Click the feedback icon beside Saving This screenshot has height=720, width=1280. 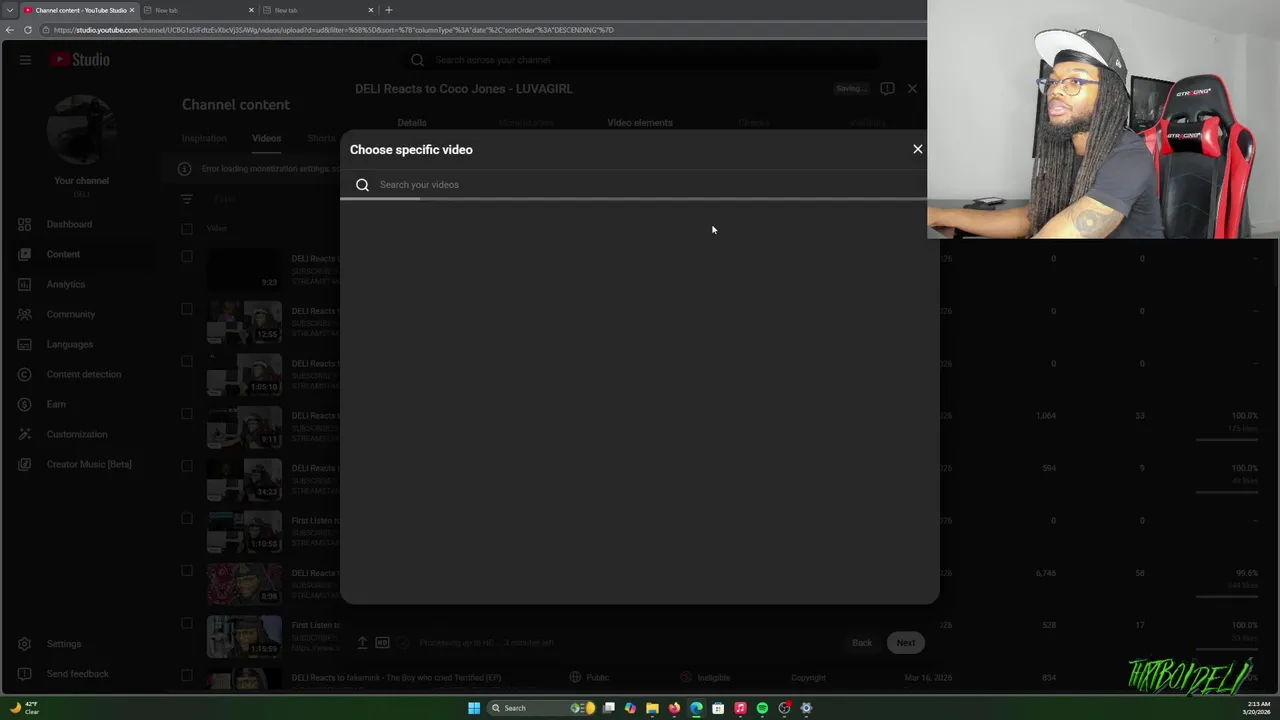887,89
